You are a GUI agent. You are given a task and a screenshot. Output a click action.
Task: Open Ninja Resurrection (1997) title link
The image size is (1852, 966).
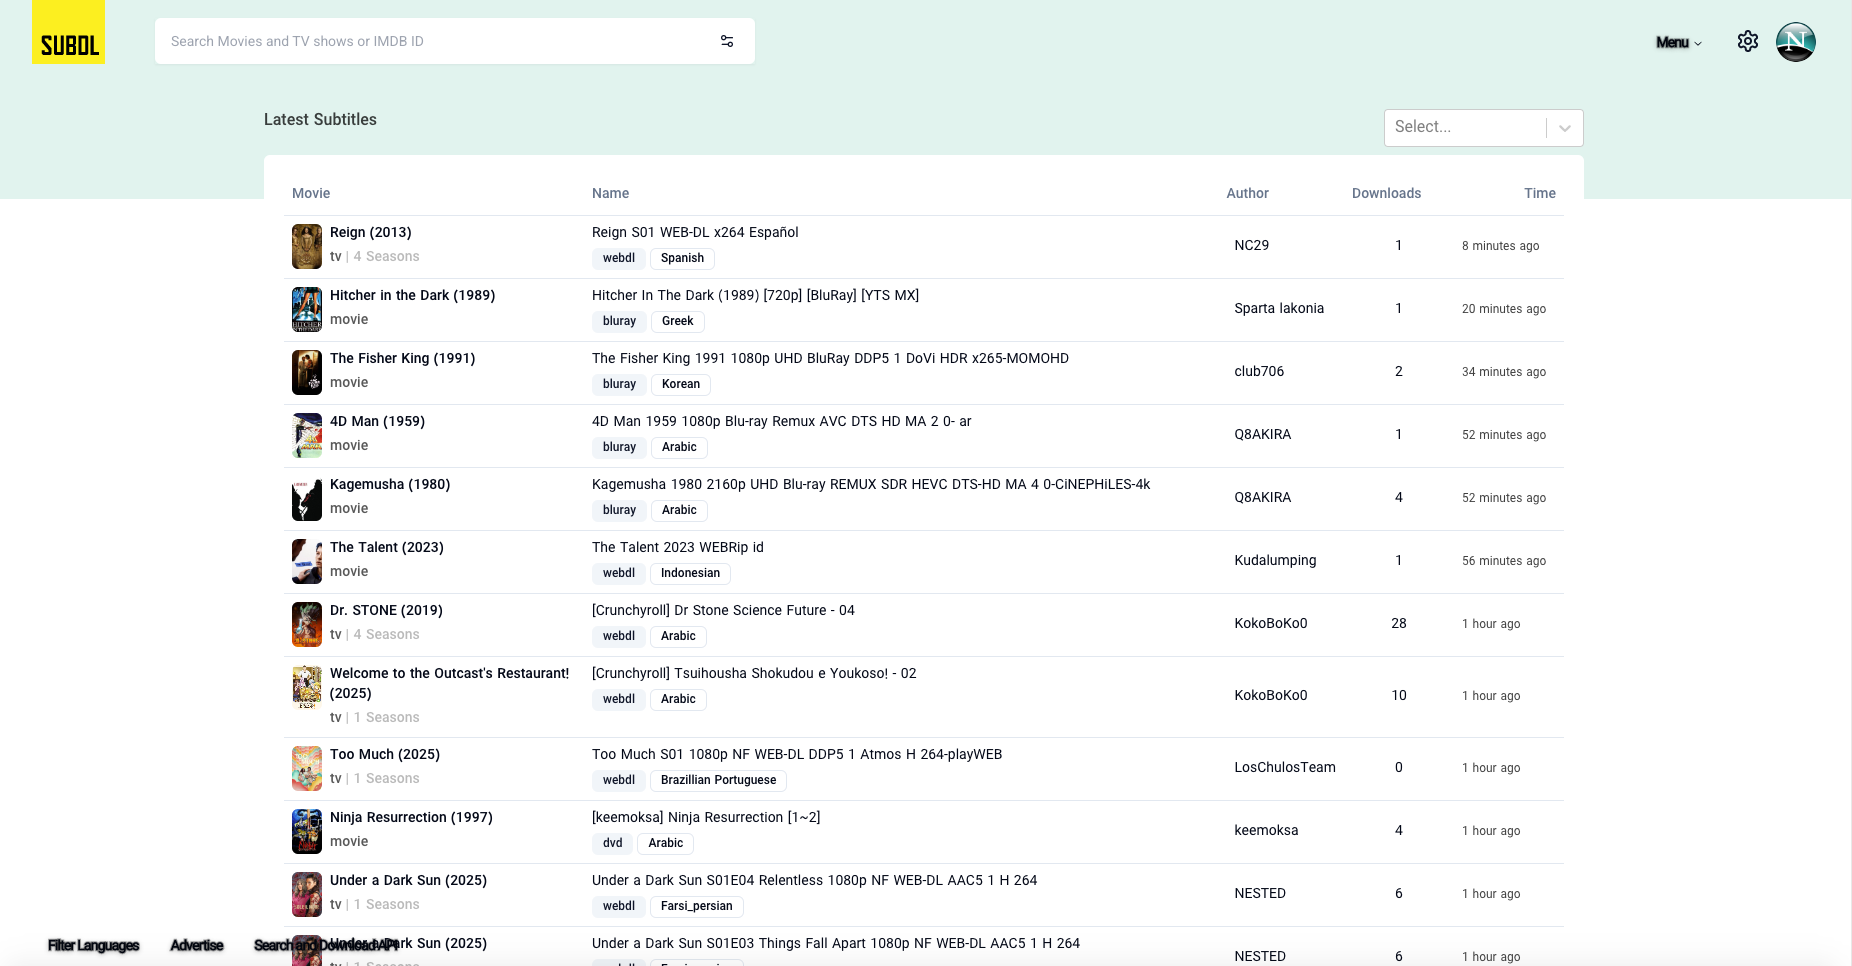tap(411, 817)
